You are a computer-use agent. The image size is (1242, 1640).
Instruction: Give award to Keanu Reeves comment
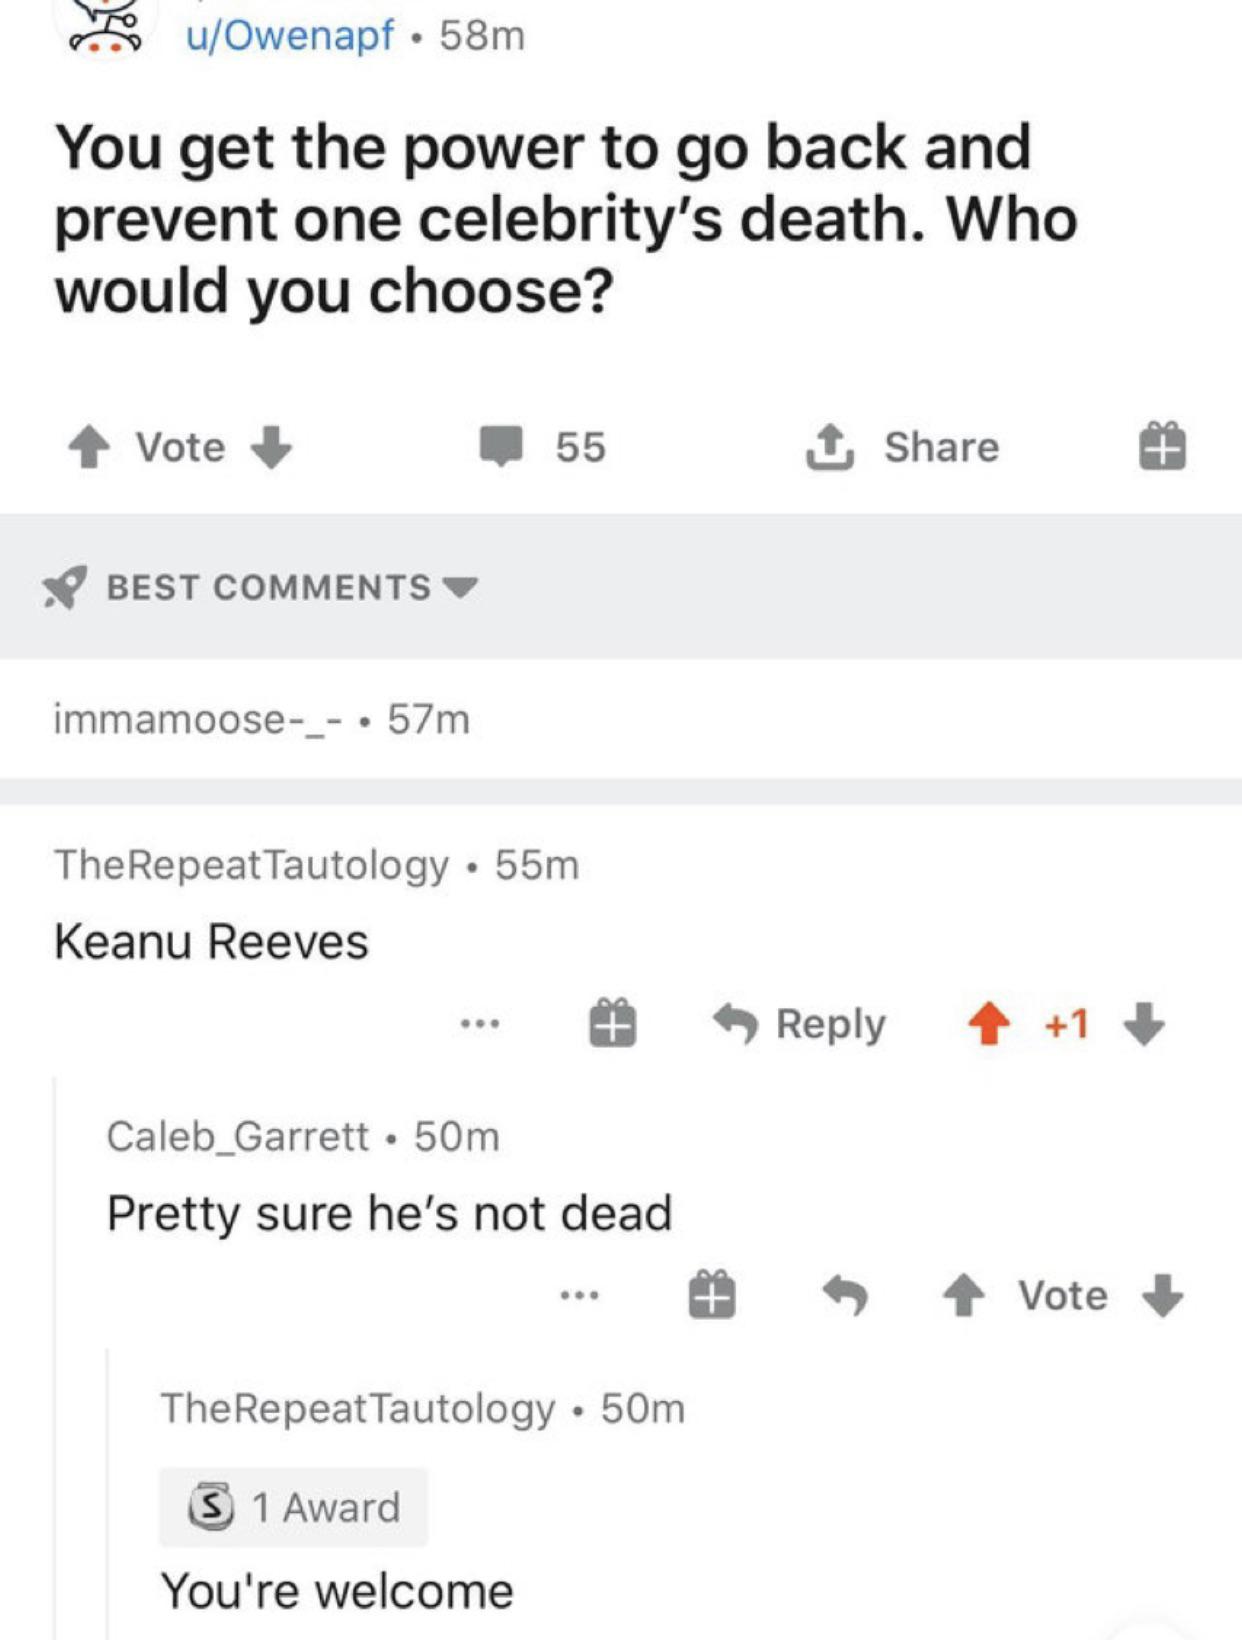tap(612, 1024)
